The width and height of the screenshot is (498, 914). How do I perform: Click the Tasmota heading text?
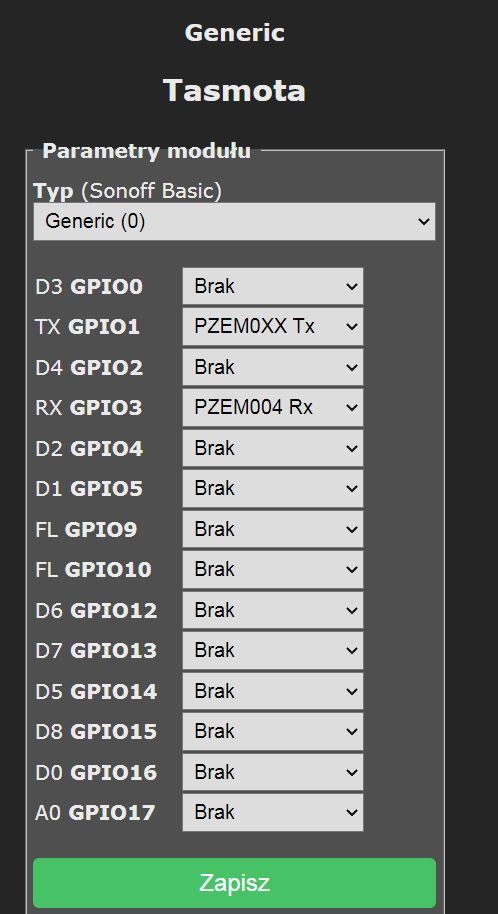point(234,91)
